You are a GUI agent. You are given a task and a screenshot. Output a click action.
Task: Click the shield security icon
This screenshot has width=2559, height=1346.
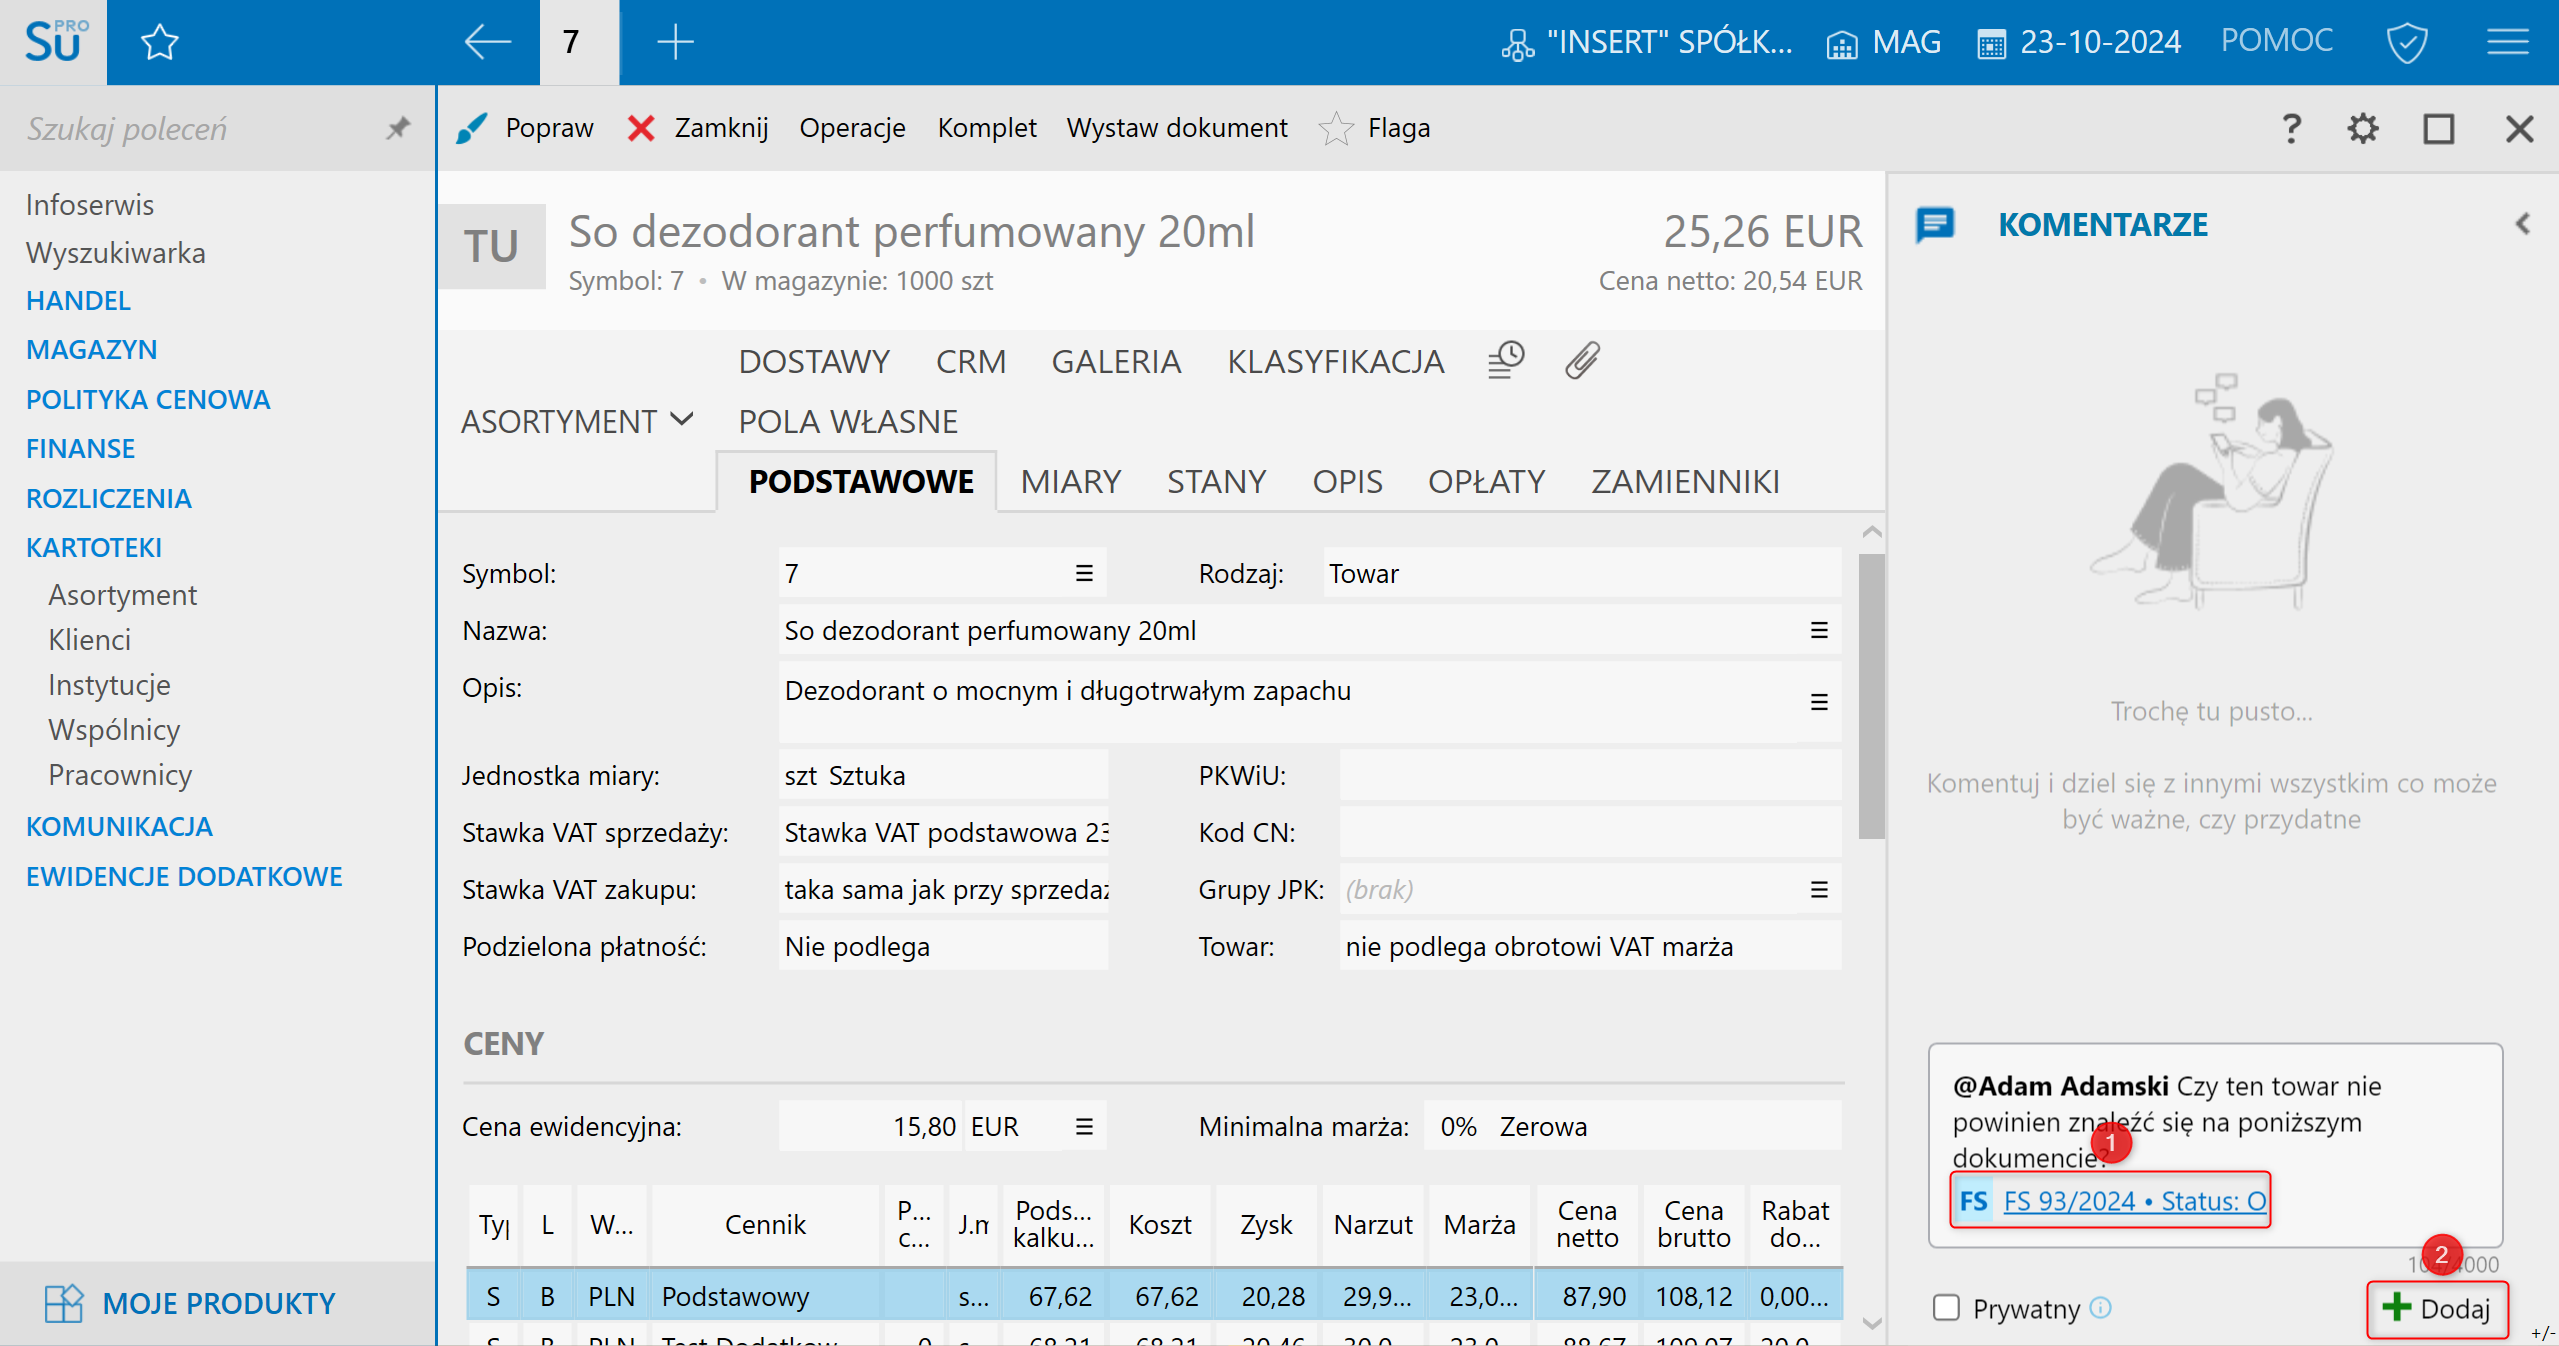coord(2406,42)
